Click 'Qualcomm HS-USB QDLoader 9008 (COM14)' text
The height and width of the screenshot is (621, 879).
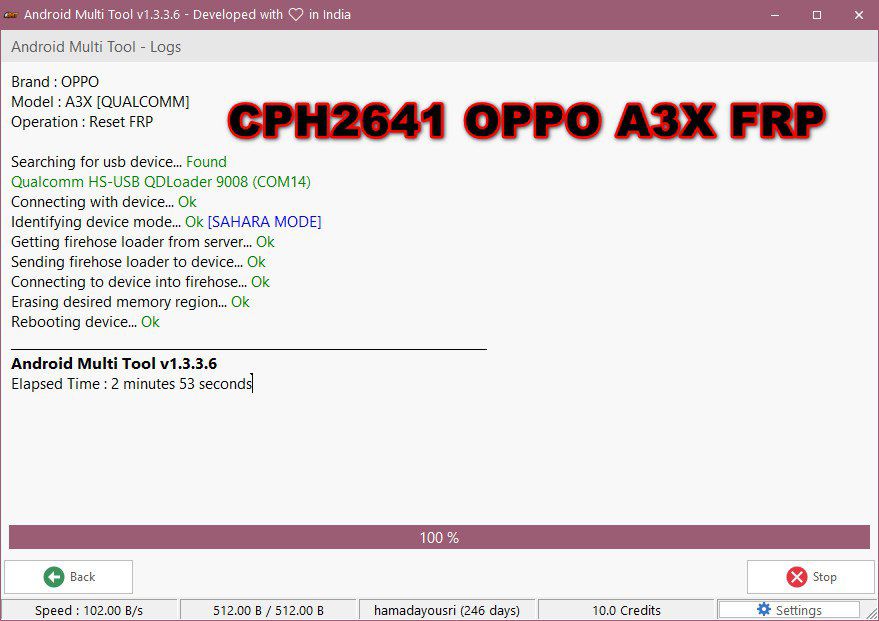click(161, 182)
